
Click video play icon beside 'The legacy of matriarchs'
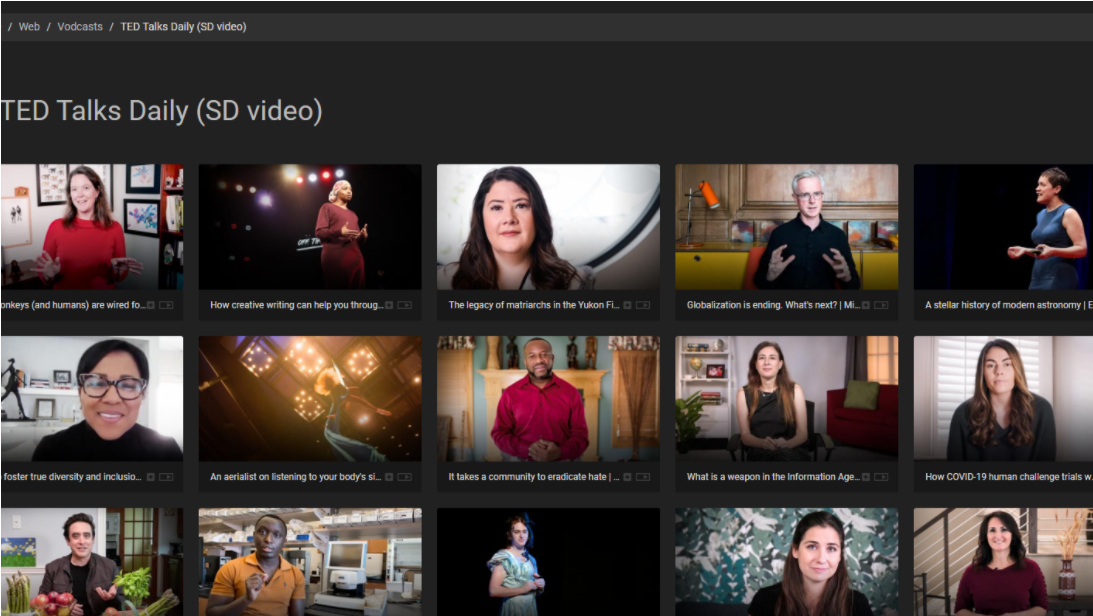pos(643,305)
